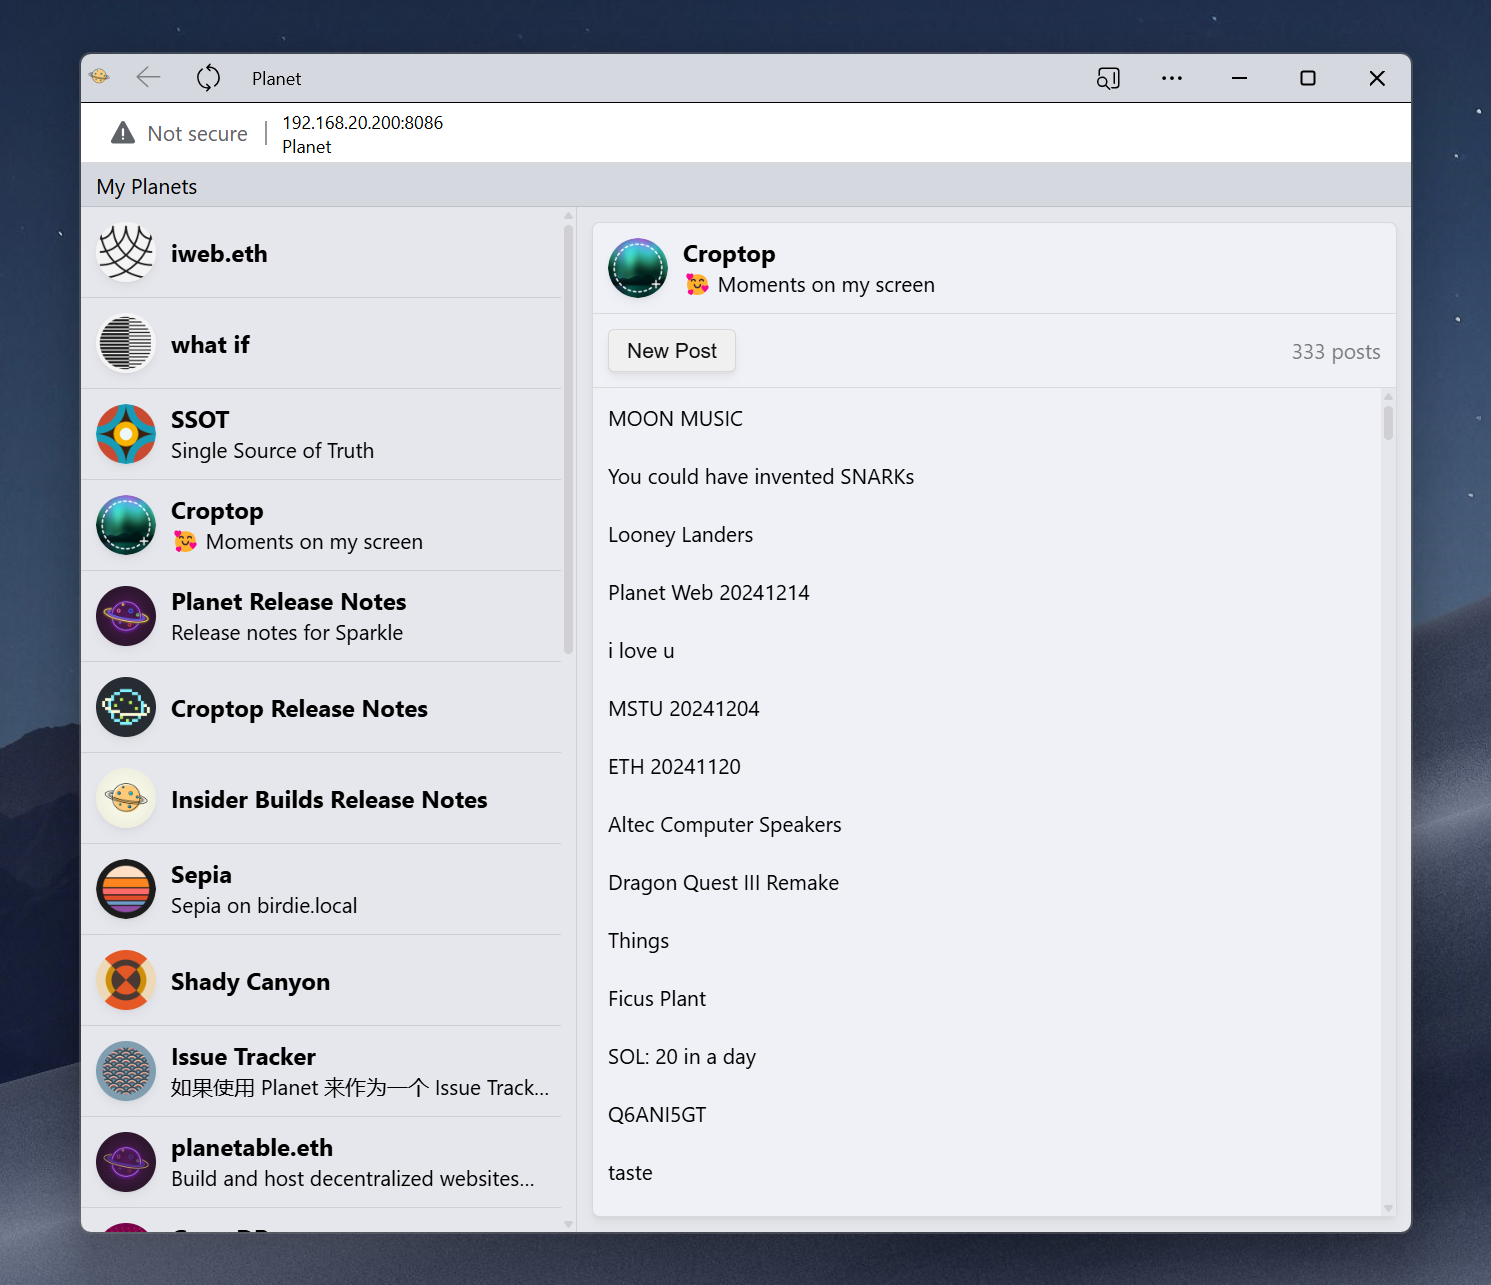
Task: Click the Sepia sunset avatar icon
Action: [x=126, y=890]
